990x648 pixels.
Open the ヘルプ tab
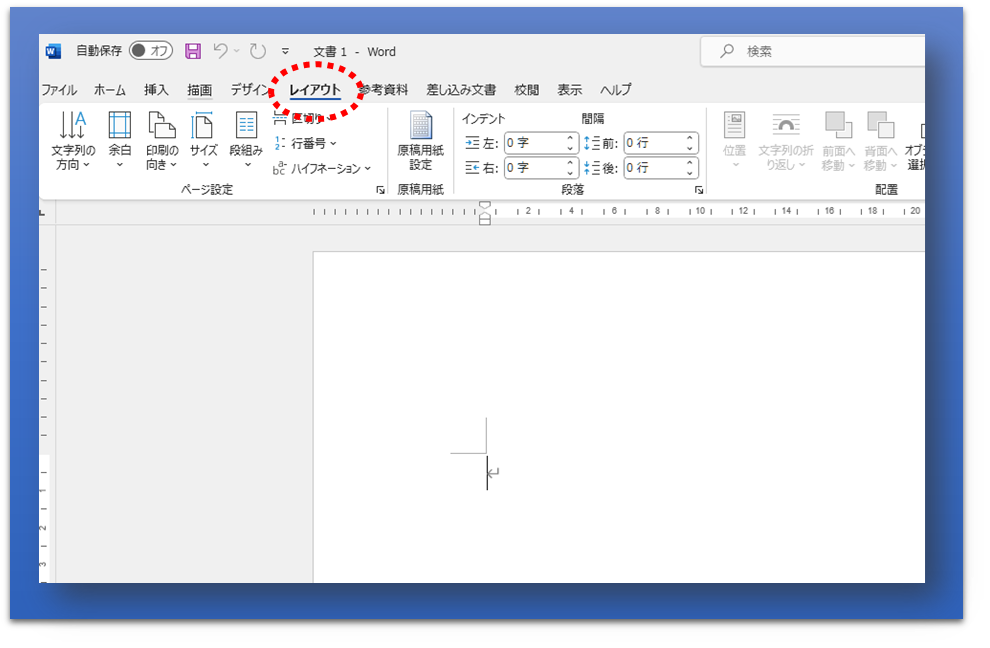616,90
